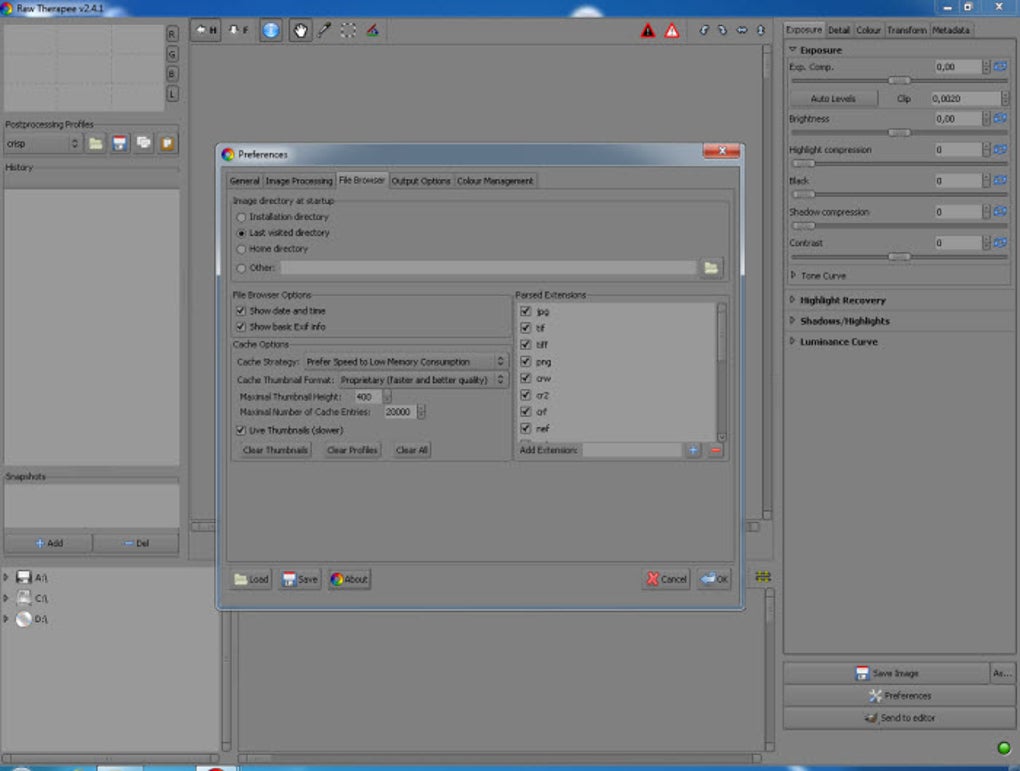Click the Clear All cache button

pos(412,450)
